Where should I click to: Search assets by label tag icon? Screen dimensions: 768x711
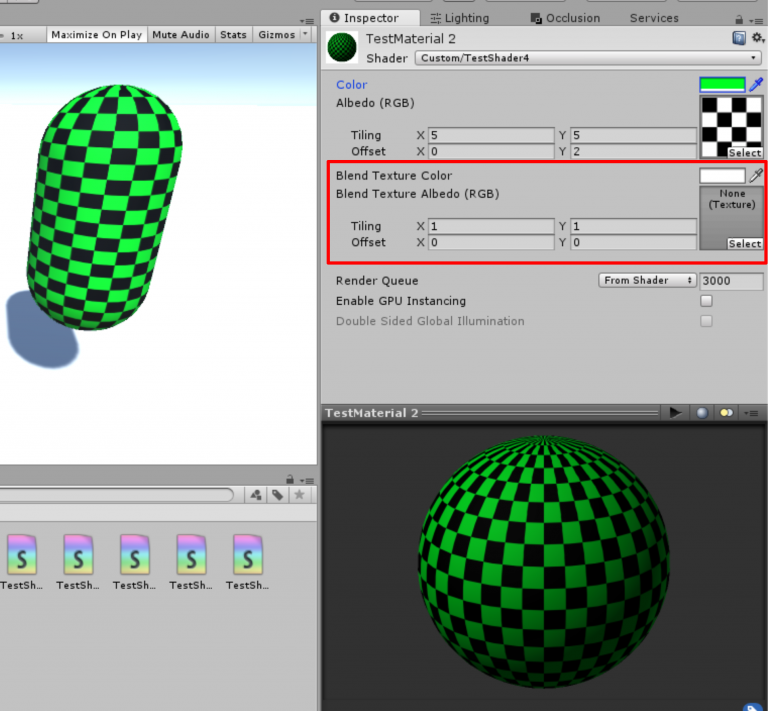point(277,495)
